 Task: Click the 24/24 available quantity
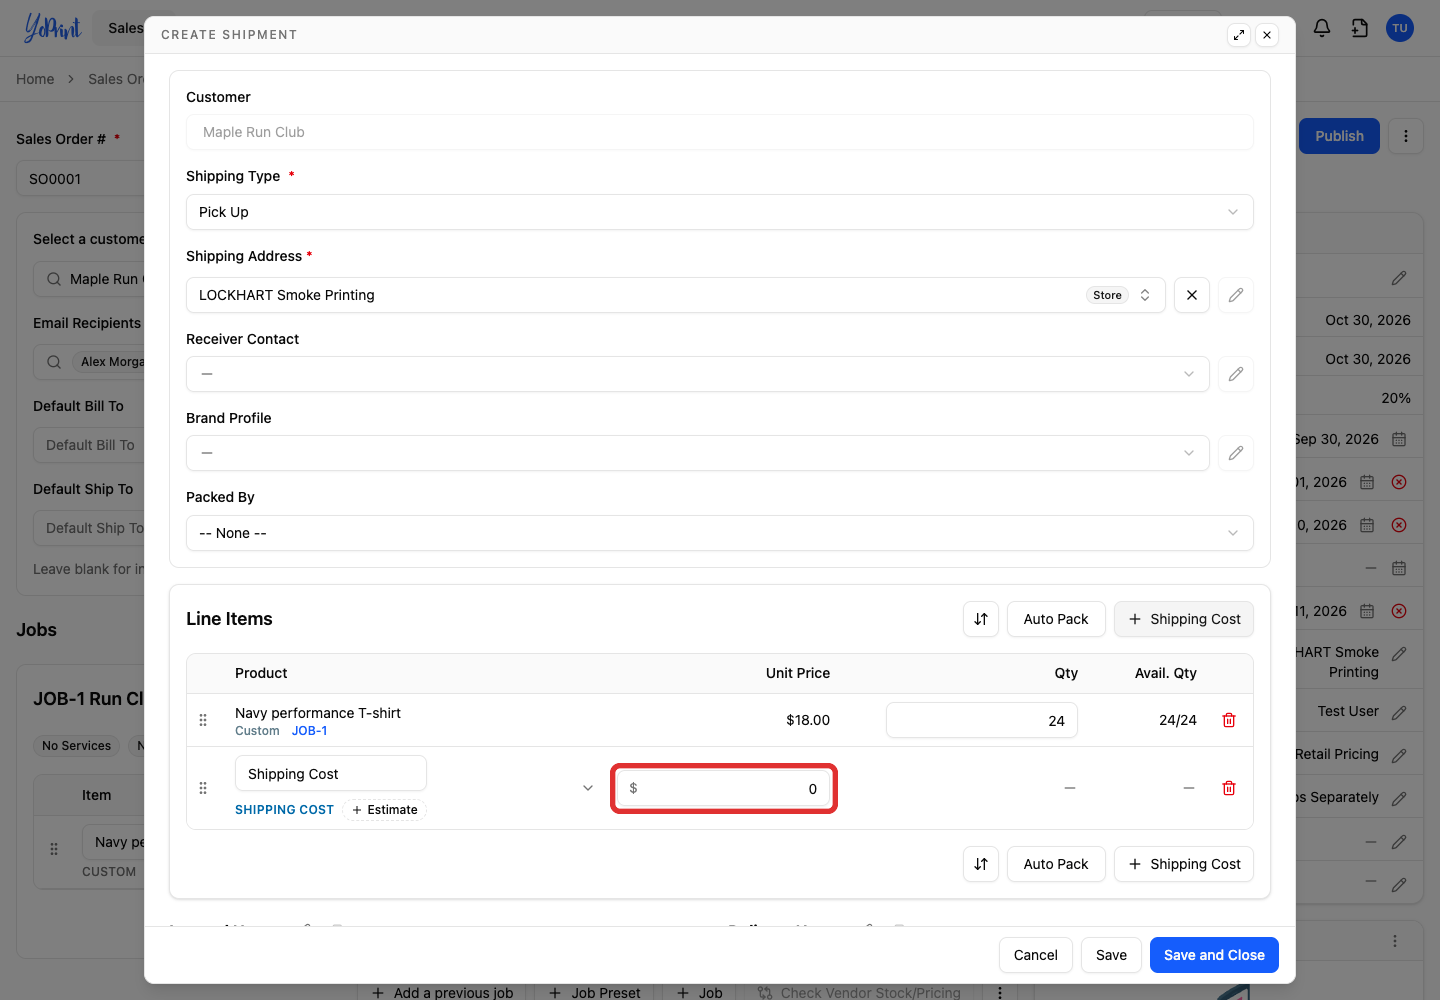tap(1178, 720)
